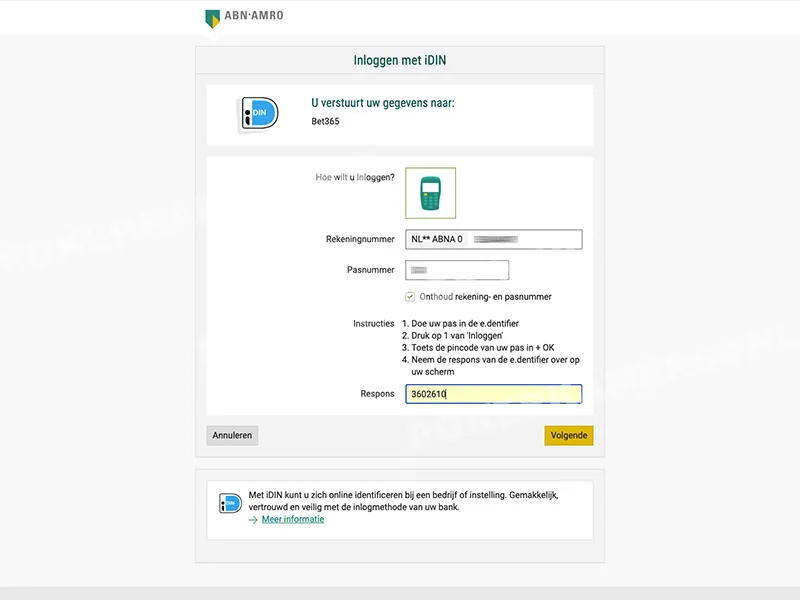Click the Inloggen met iDIN heading

(x=400, y=60)
